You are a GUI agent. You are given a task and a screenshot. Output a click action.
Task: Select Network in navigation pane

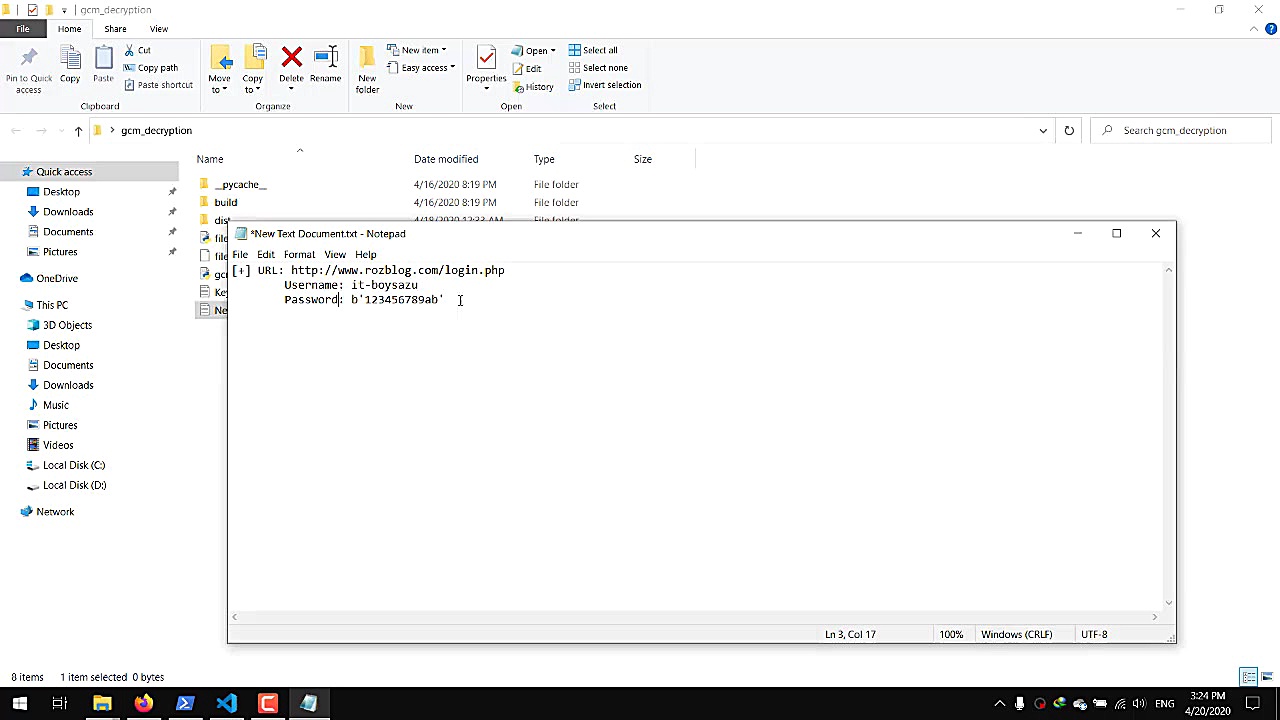(x=55, y=512)
